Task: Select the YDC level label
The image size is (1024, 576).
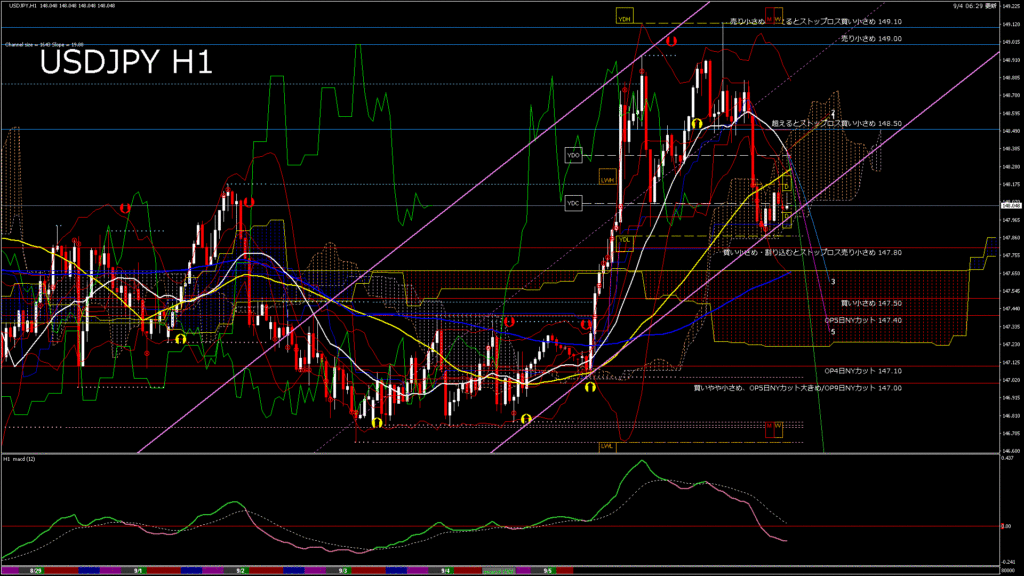Action: (573, 202)
